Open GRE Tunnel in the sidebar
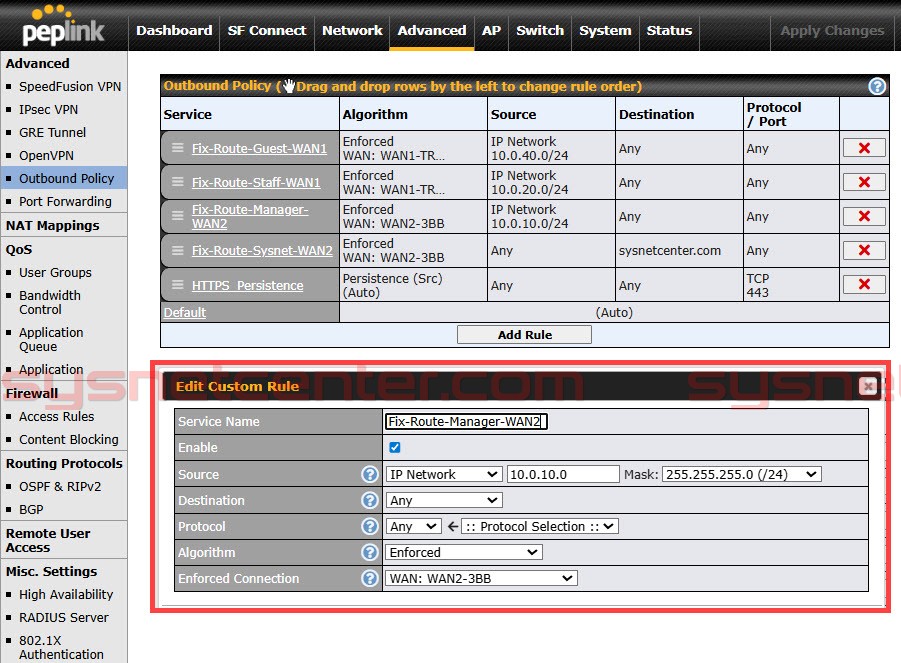The width and height of the screenshot is (901, 663). (x=52, y=132)
